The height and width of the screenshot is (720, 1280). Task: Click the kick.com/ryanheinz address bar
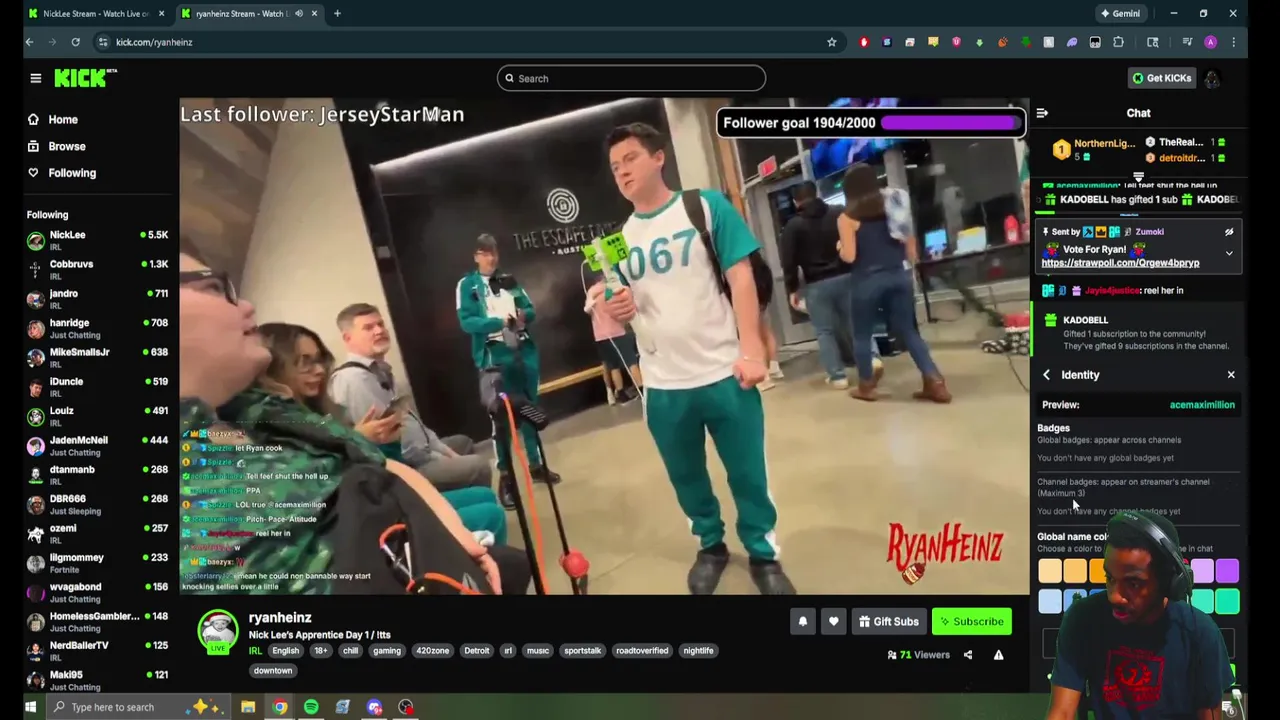point(470,42)
